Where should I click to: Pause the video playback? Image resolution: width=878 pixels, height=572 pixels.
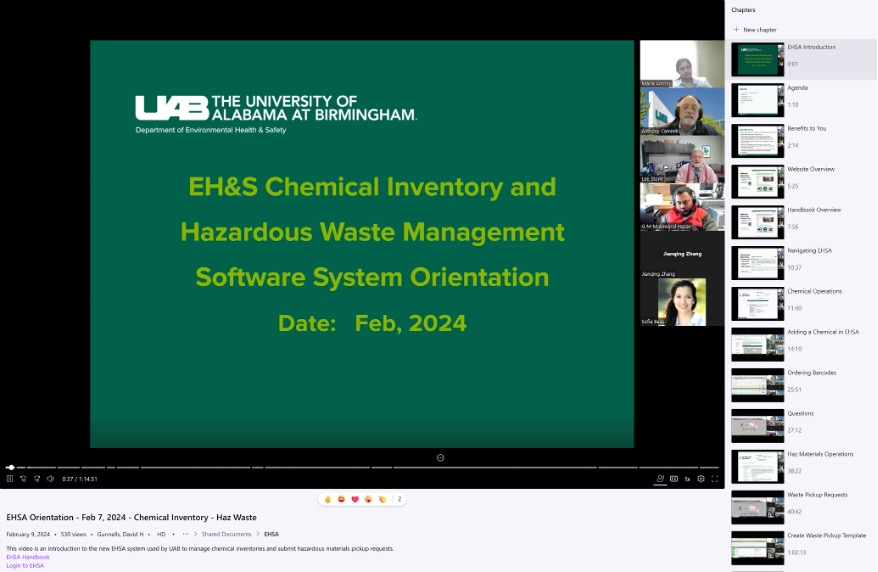[x=10, y=479]
